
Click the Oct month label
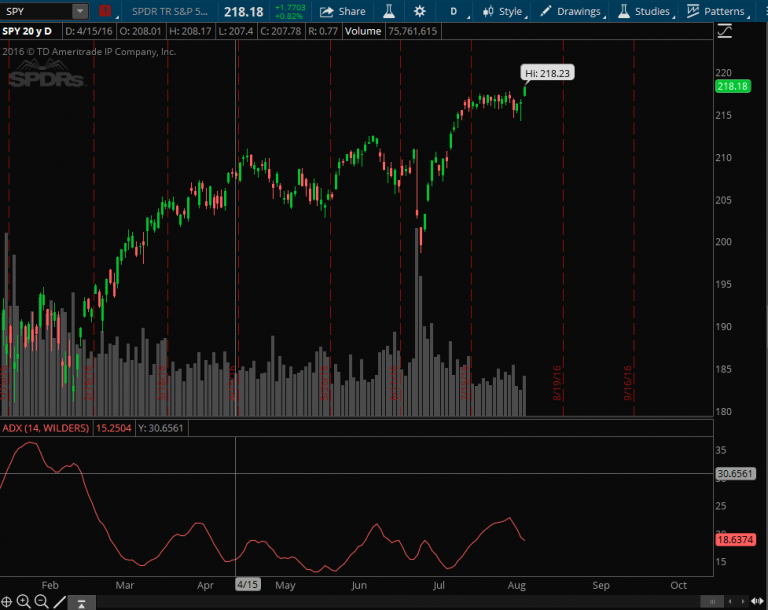coord(678,585)
